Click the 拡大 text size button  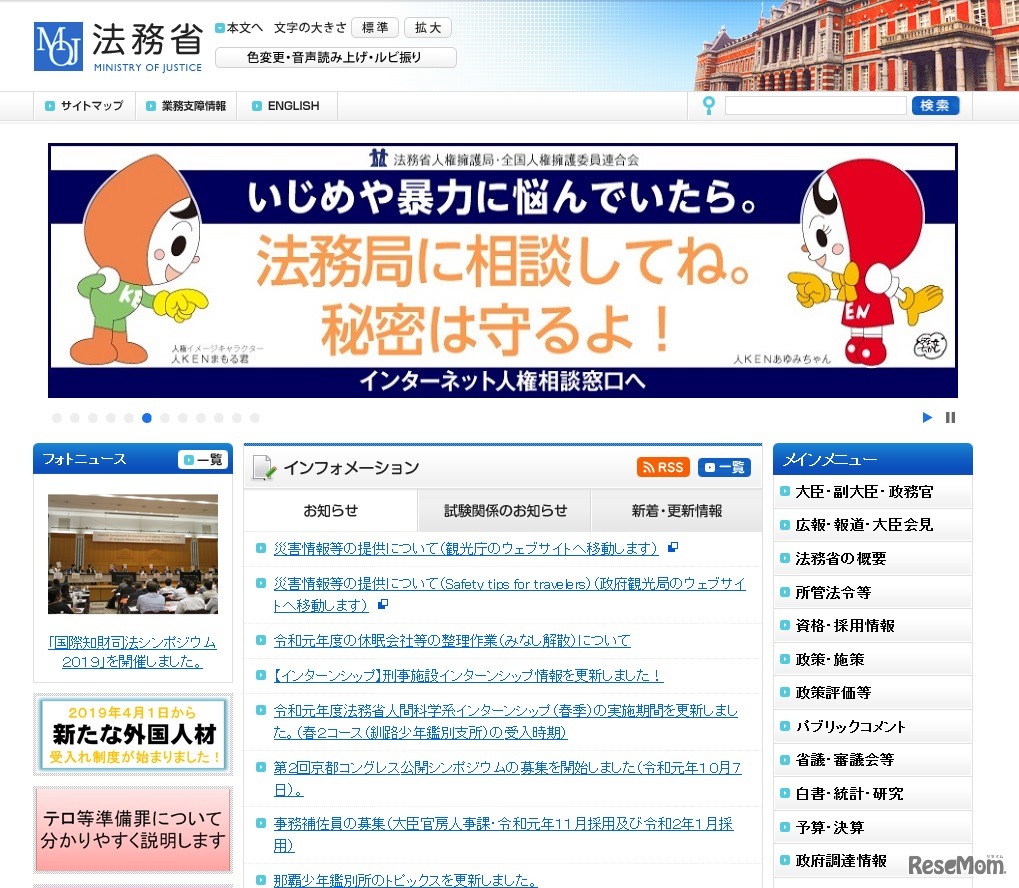[x=428, y=27]
